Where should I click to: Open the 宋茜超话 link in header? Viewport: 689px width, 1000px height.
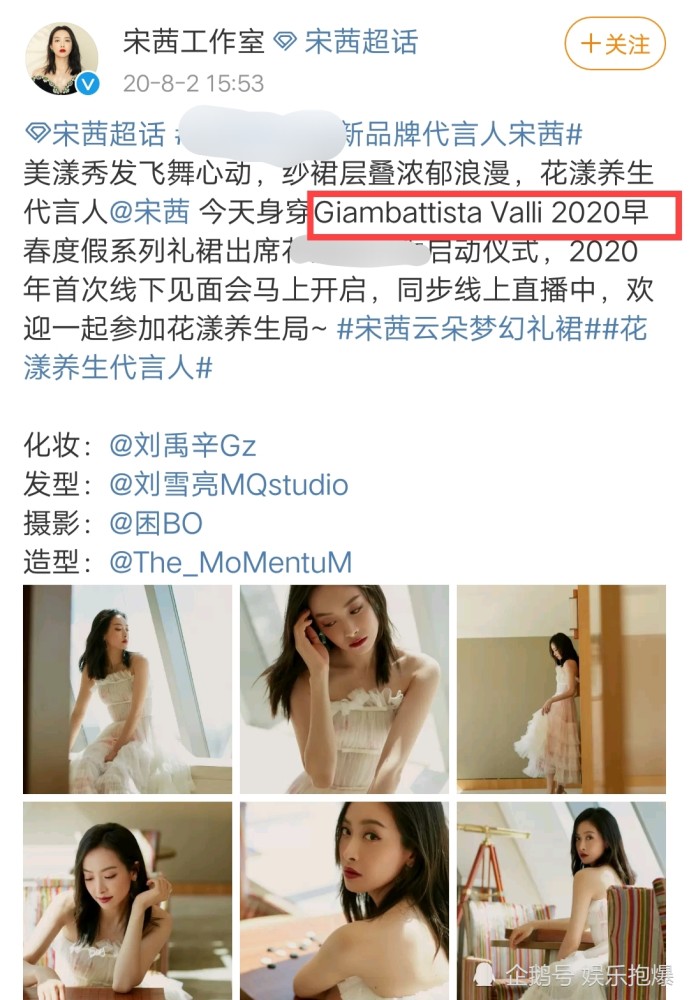pos(361,42)
